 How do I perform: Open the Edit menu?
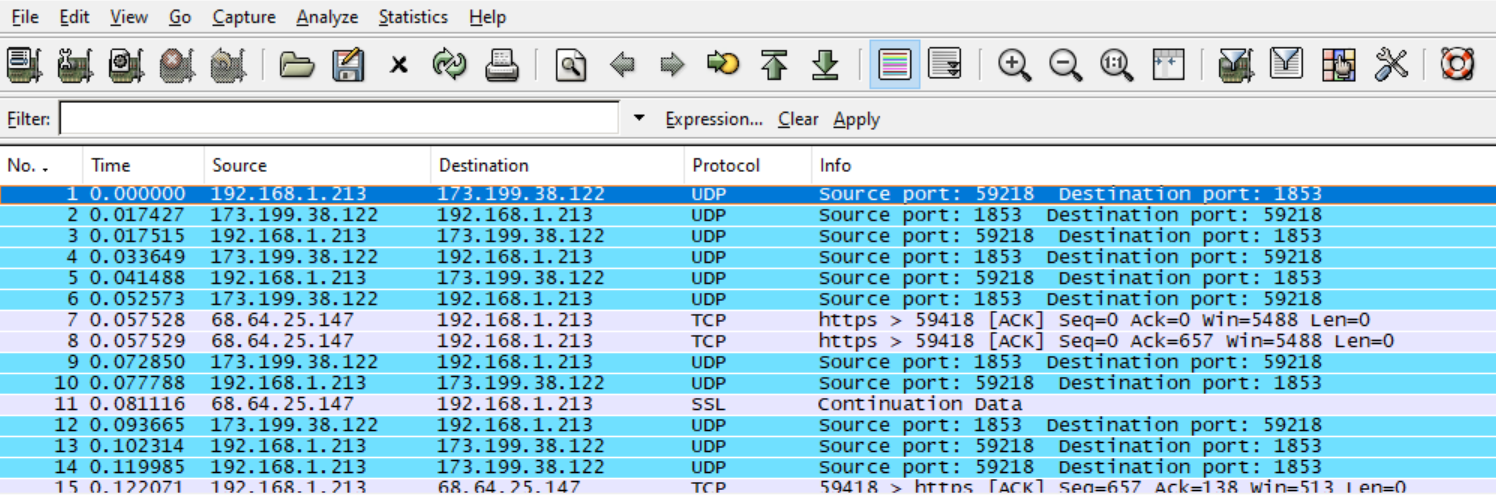(x=74, y=17)
